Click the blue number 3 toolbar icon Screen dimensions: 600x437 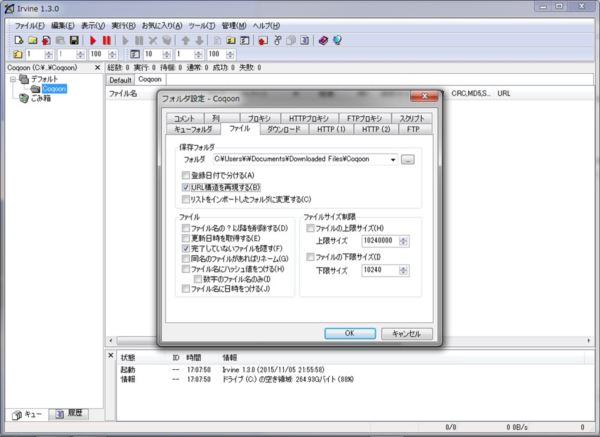(x=305, y=40)
